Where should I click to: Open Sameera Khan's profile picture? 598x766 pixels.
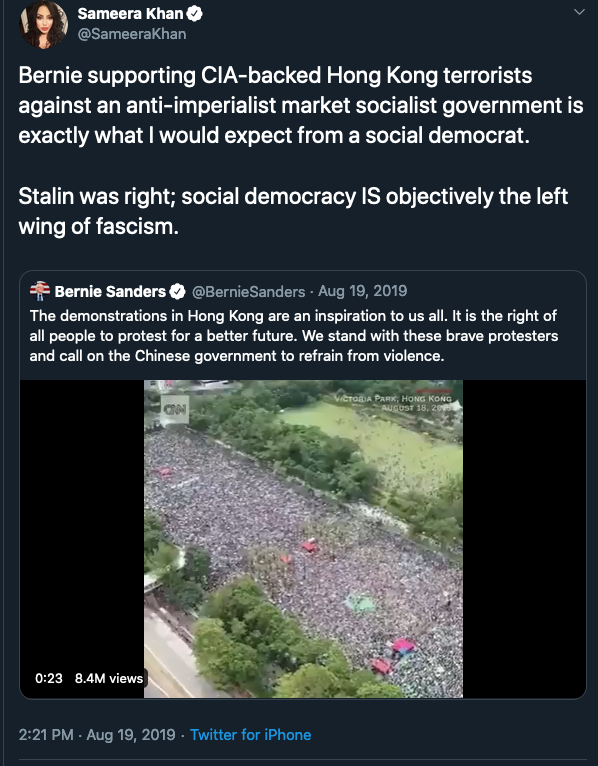(43, 24)
